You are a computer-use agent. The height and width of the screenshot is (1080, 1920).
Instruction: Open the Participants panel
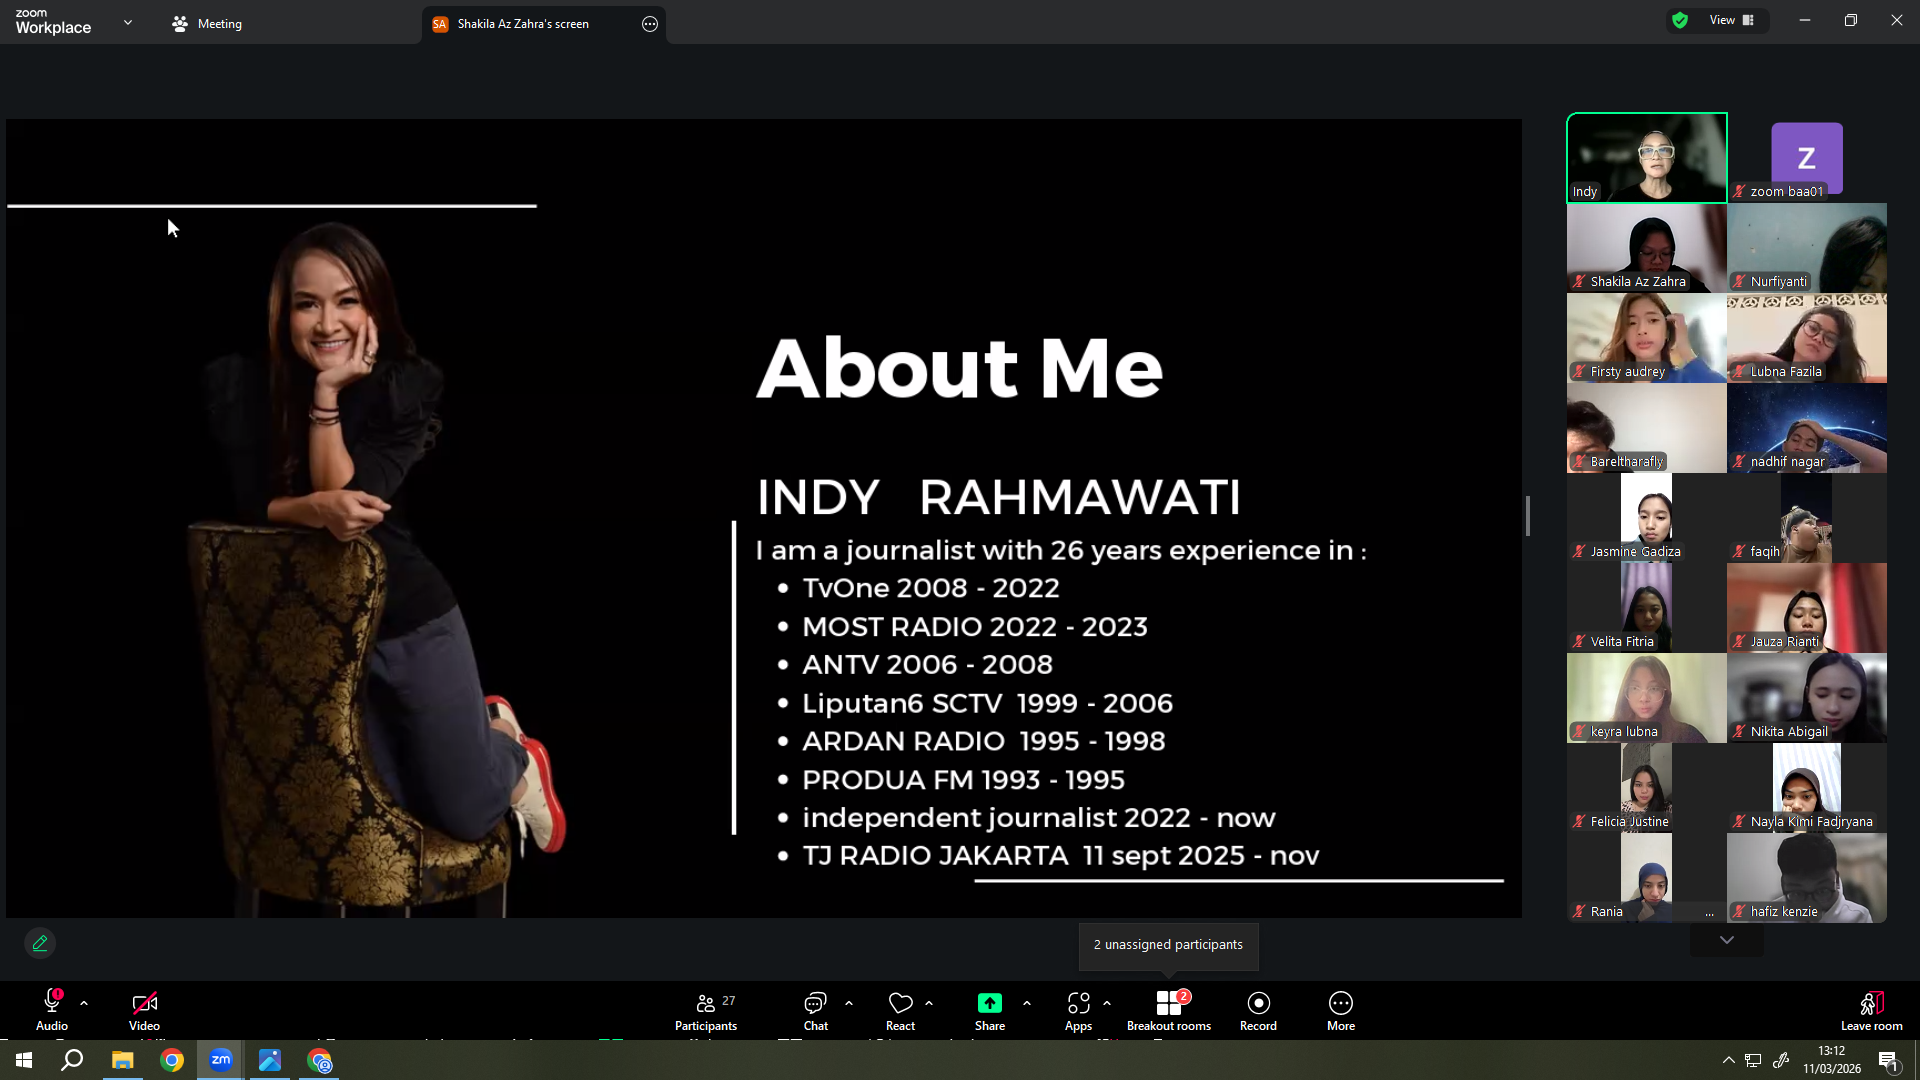coord(706,1010)
